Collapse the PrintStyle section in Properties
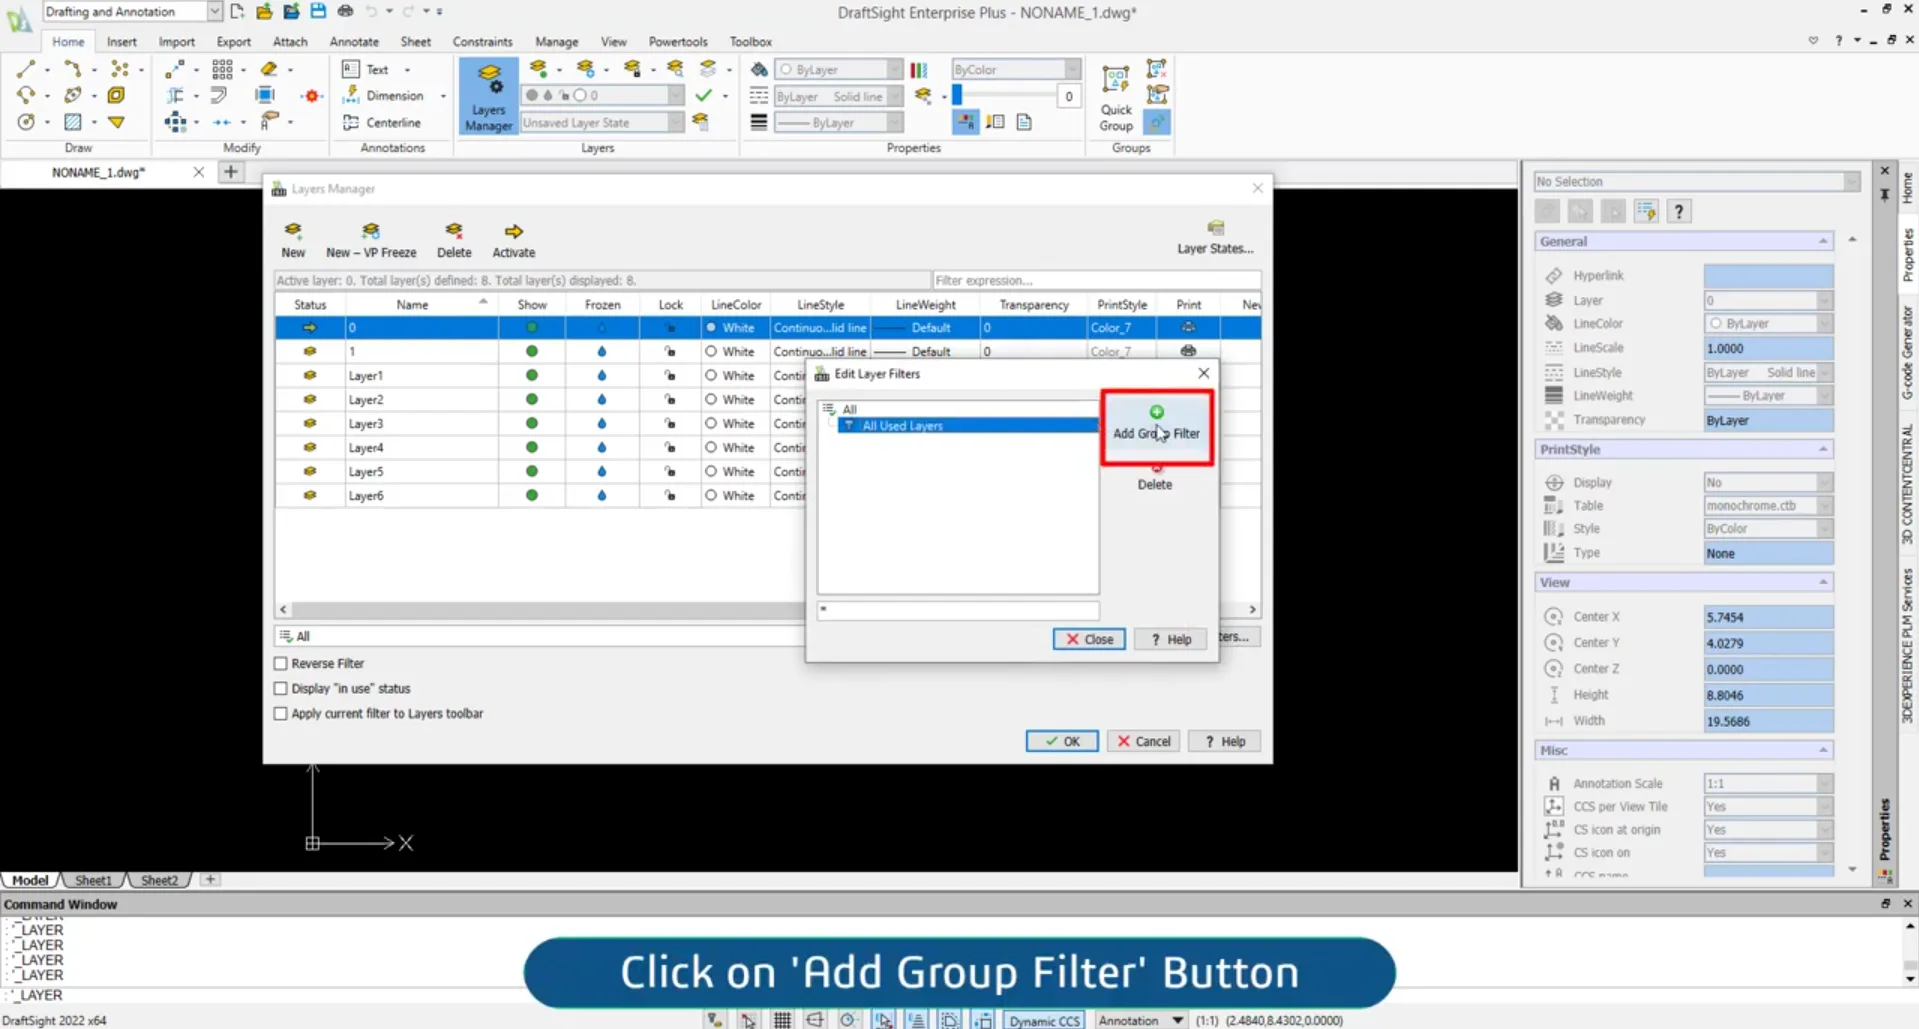 pyautogui.click(x=1822, y=449)
